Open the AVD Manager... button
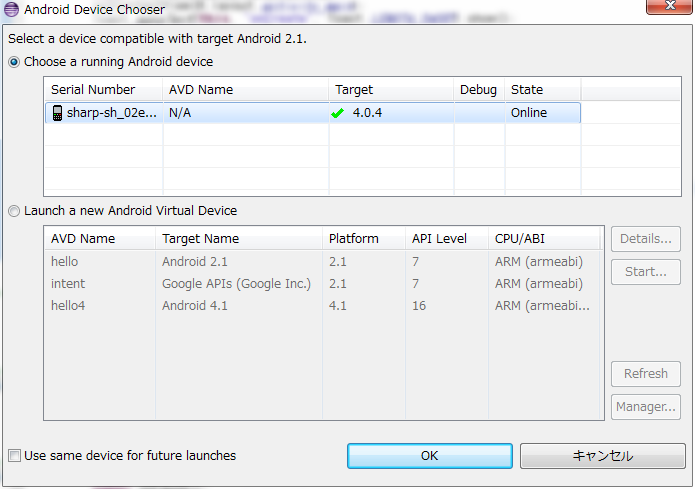 pos(645,407)
